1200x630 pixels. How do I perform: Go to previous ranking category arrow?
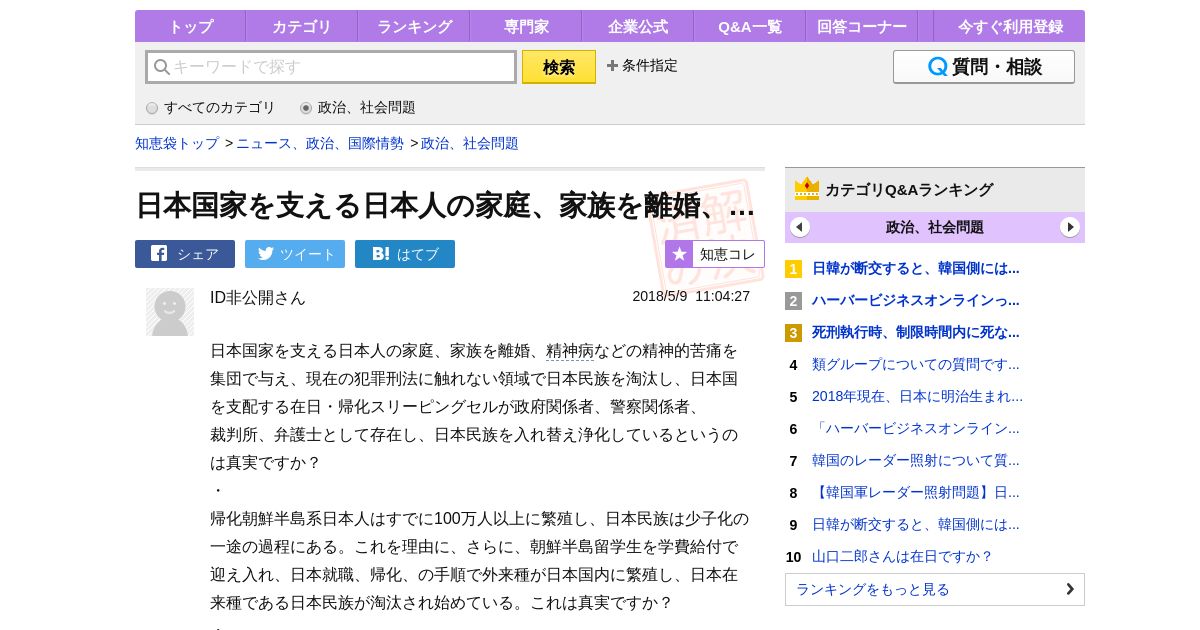pyautogui.click(x=800, y=227)
